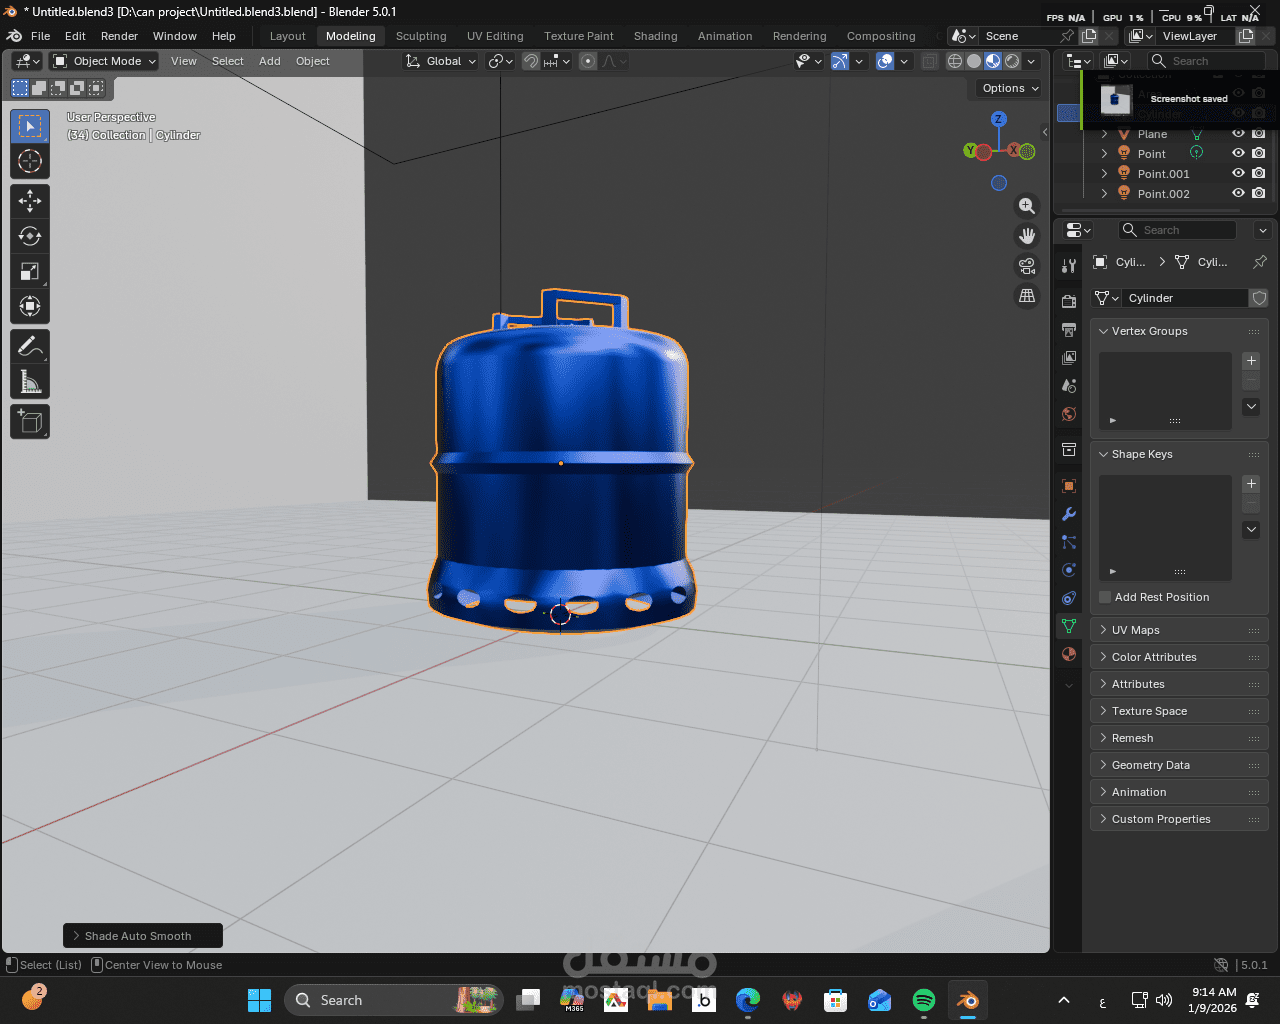Screen dimensions: 1280x1024
Task: Activate the Select Box tool
Action: click(30, 126)
